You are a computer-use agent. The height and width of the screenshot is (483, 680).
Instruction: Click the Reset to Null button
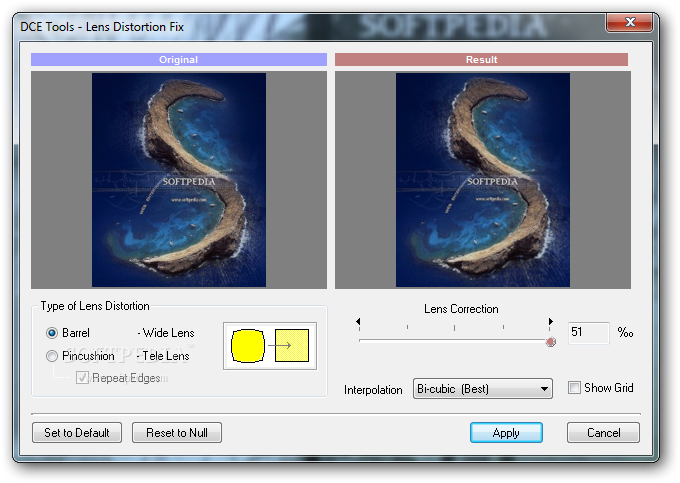[177, 433]
